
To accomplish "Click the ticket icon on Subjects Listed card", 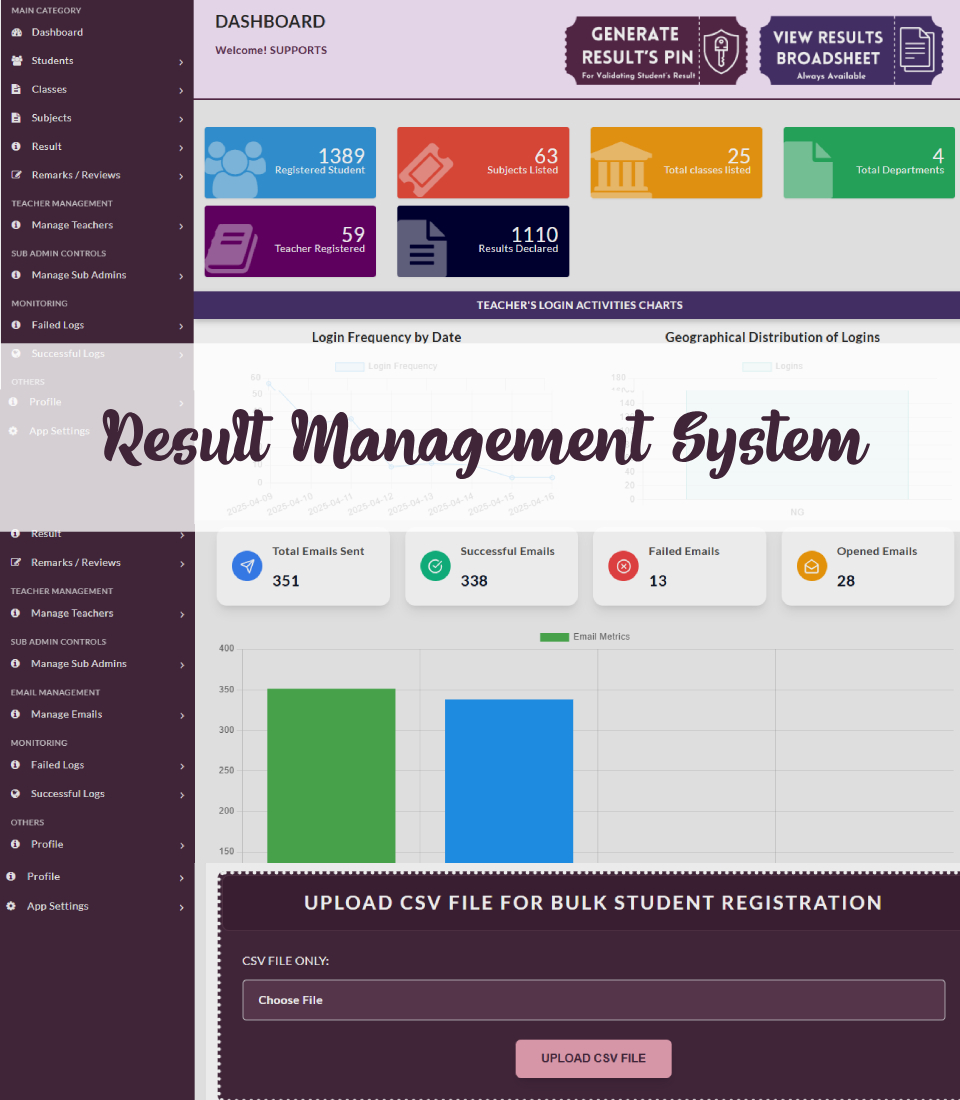I will pos(425,170).
